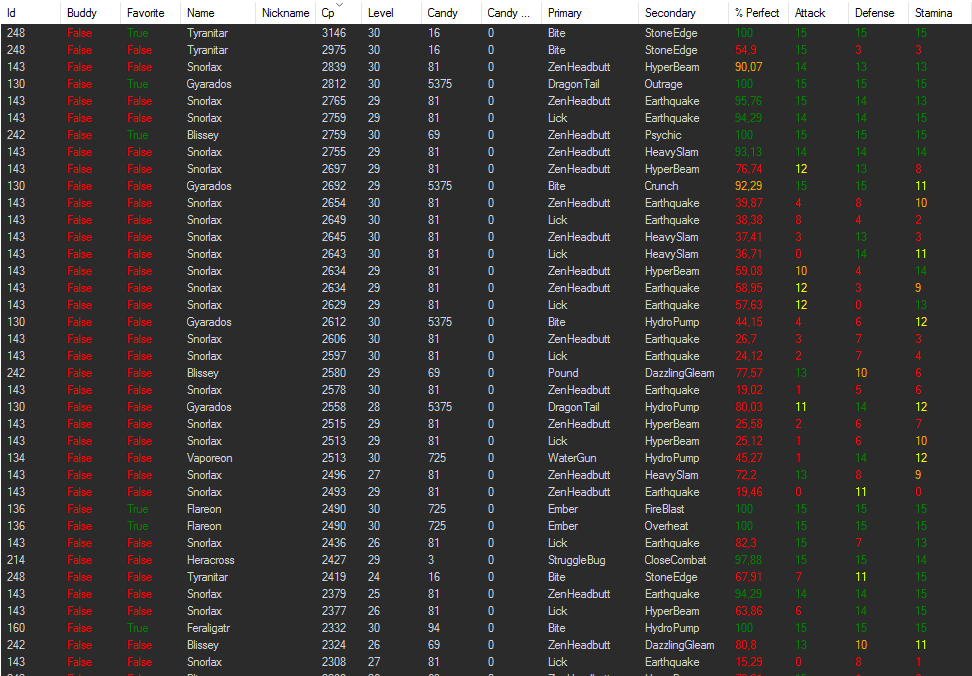This screenshot has height=676, width=972.
Task: Select the Tyranitar name with Cp 2975
Action: pyautogui.click(x=207, y=50)
